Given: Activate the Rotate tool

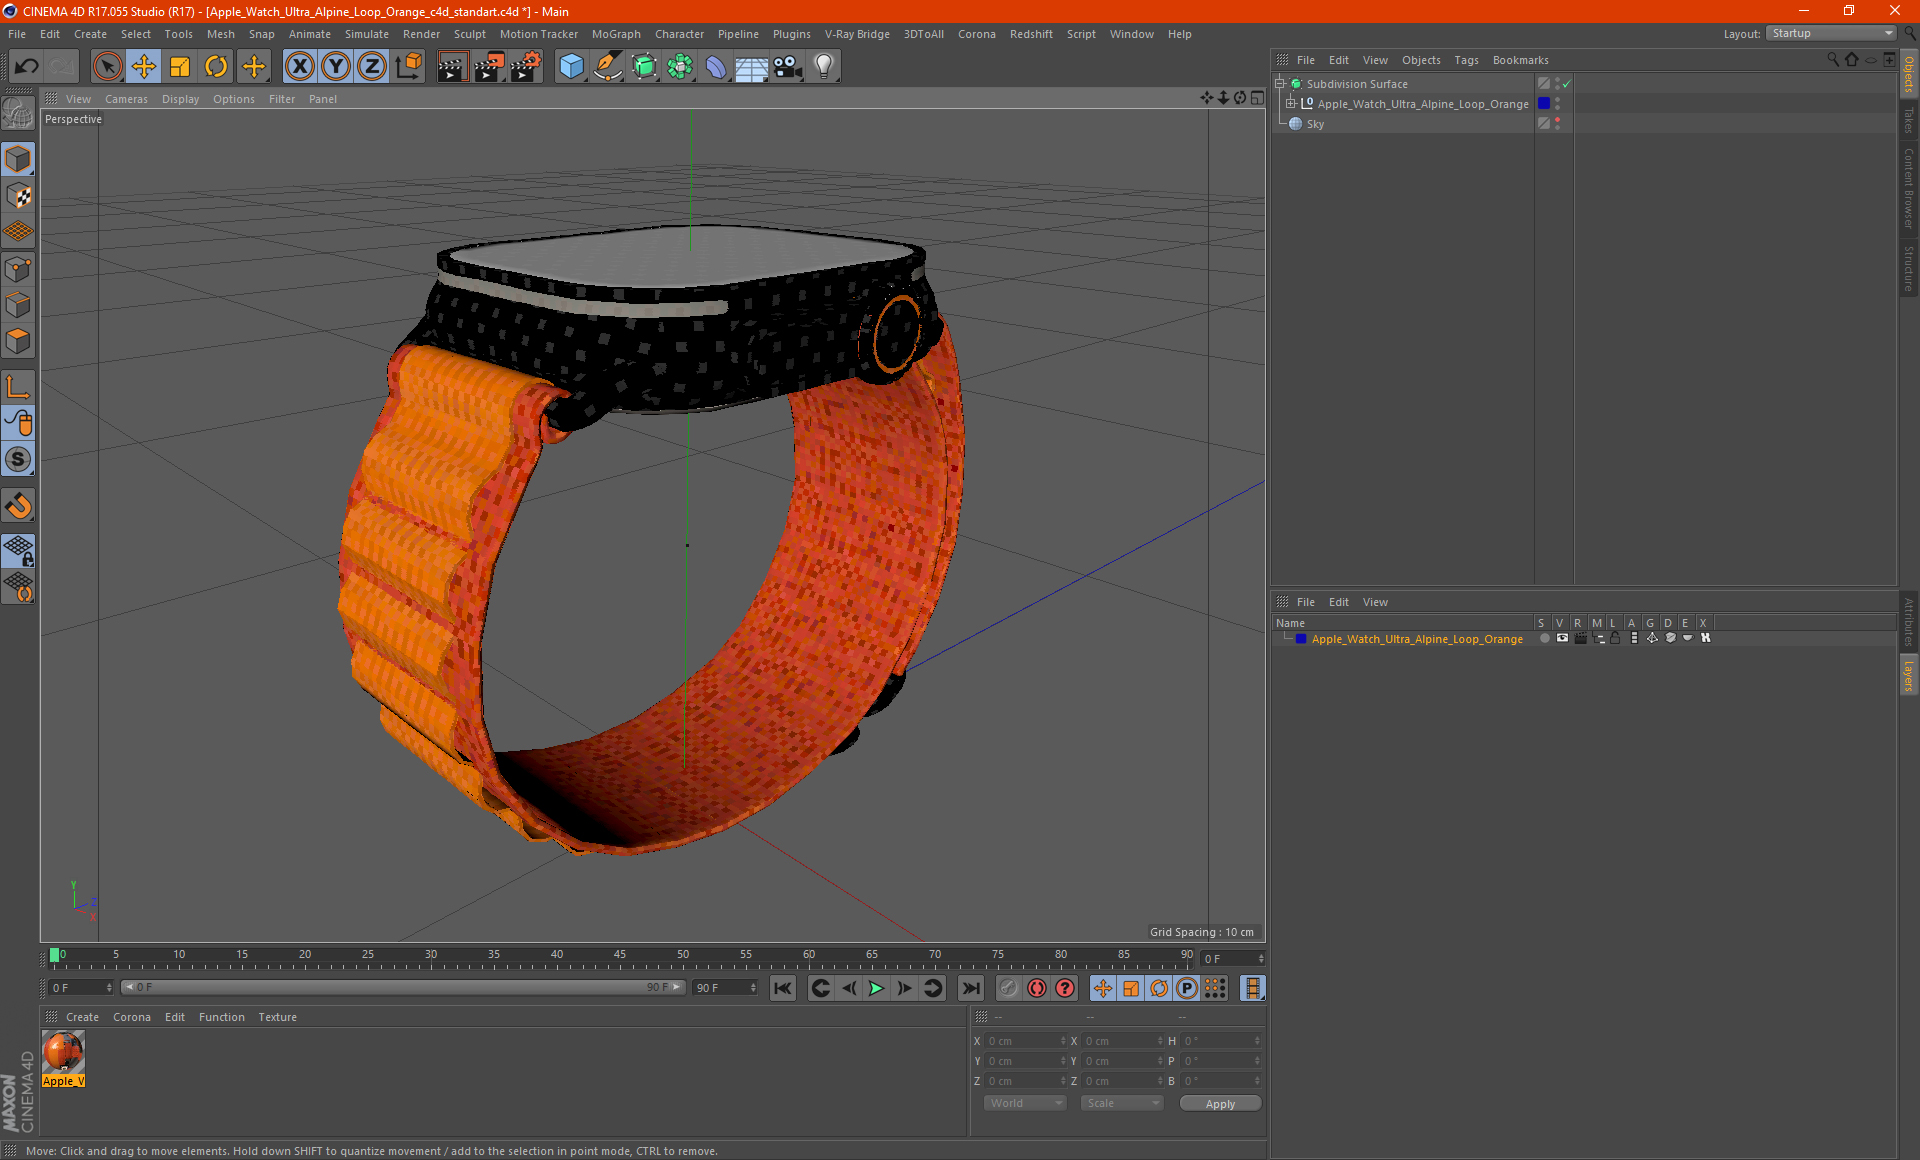Looking at the screenshot, I should tap(216, 66).
